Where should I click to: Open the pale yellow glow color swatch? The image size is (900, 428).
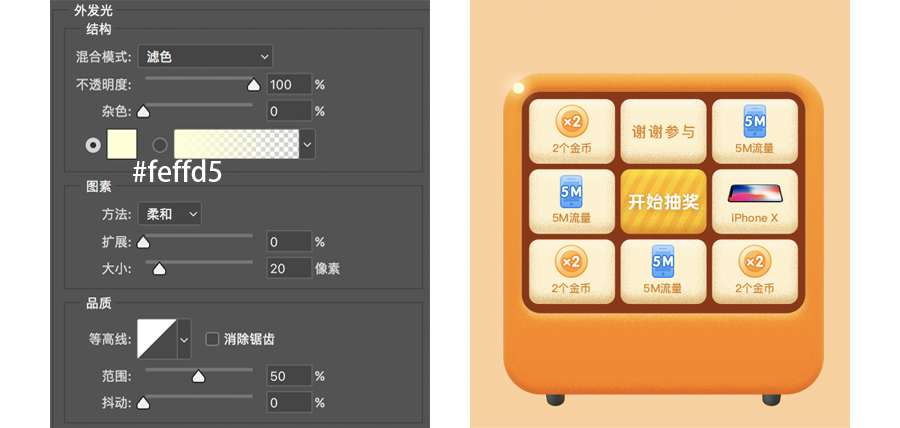(122, 144)
